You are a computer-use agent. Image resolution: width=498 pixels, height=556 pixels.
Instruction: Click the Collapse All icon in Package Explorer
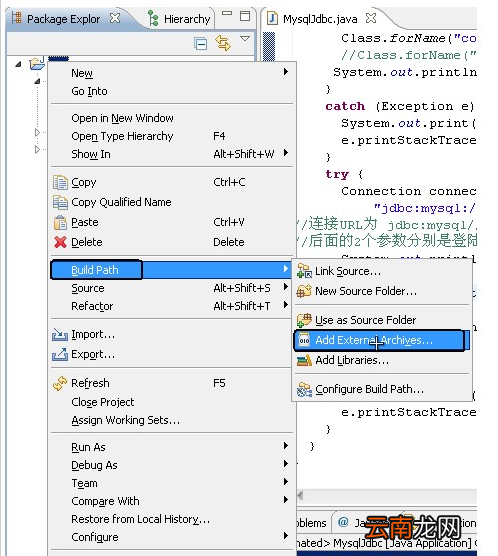(200, 44)
